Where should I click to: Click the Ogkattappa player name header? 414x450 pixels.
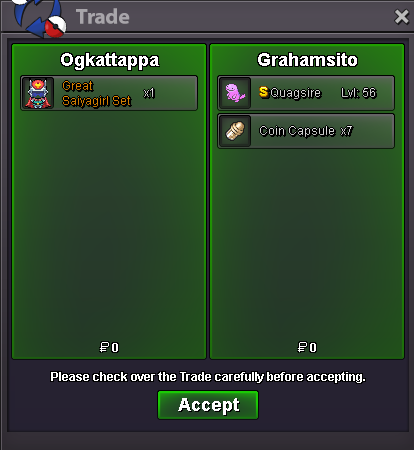point(109,60)
